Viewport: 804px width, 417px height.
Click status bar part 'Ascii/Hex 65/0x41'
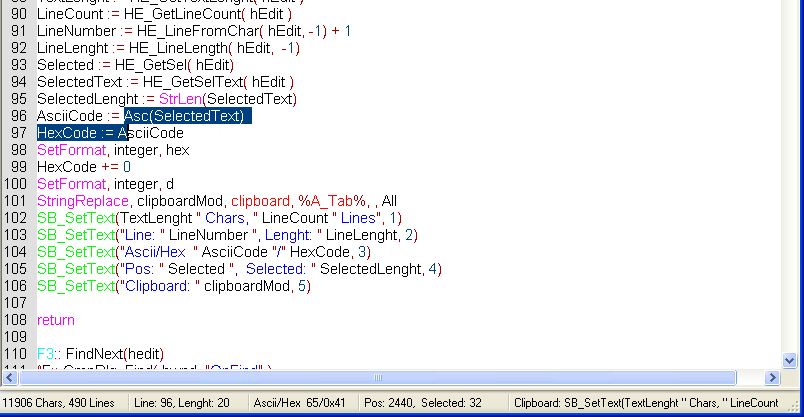point(299,403)
